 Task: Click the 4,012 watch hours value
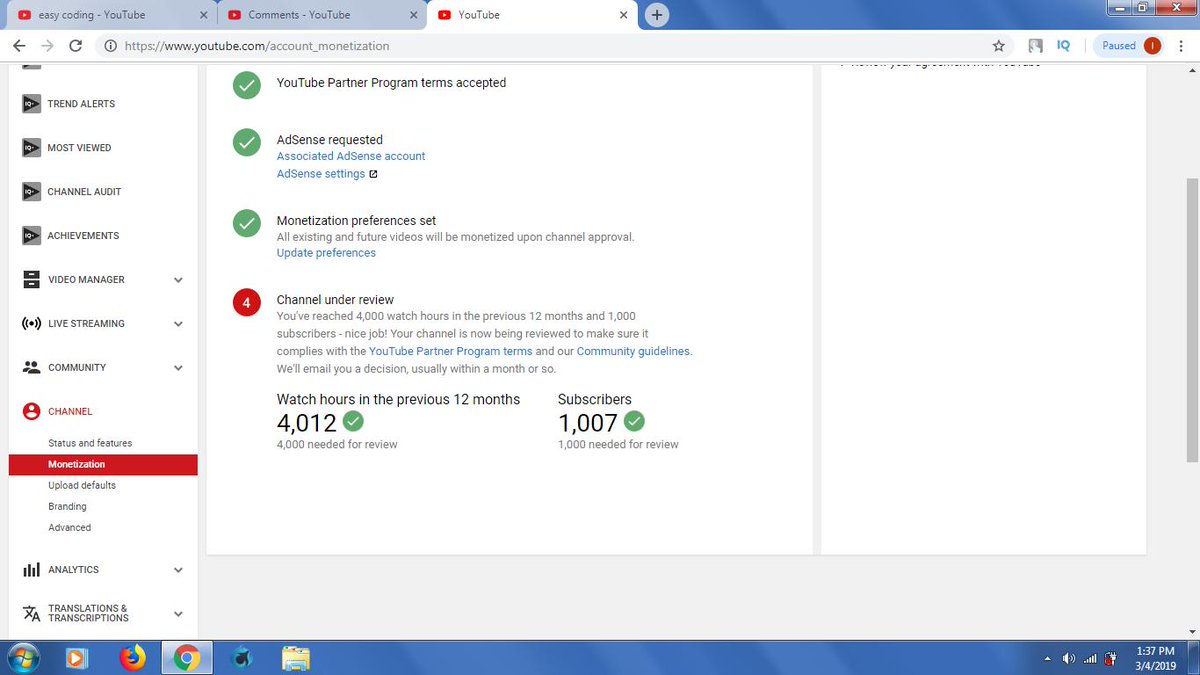click(x=307, y=423)
